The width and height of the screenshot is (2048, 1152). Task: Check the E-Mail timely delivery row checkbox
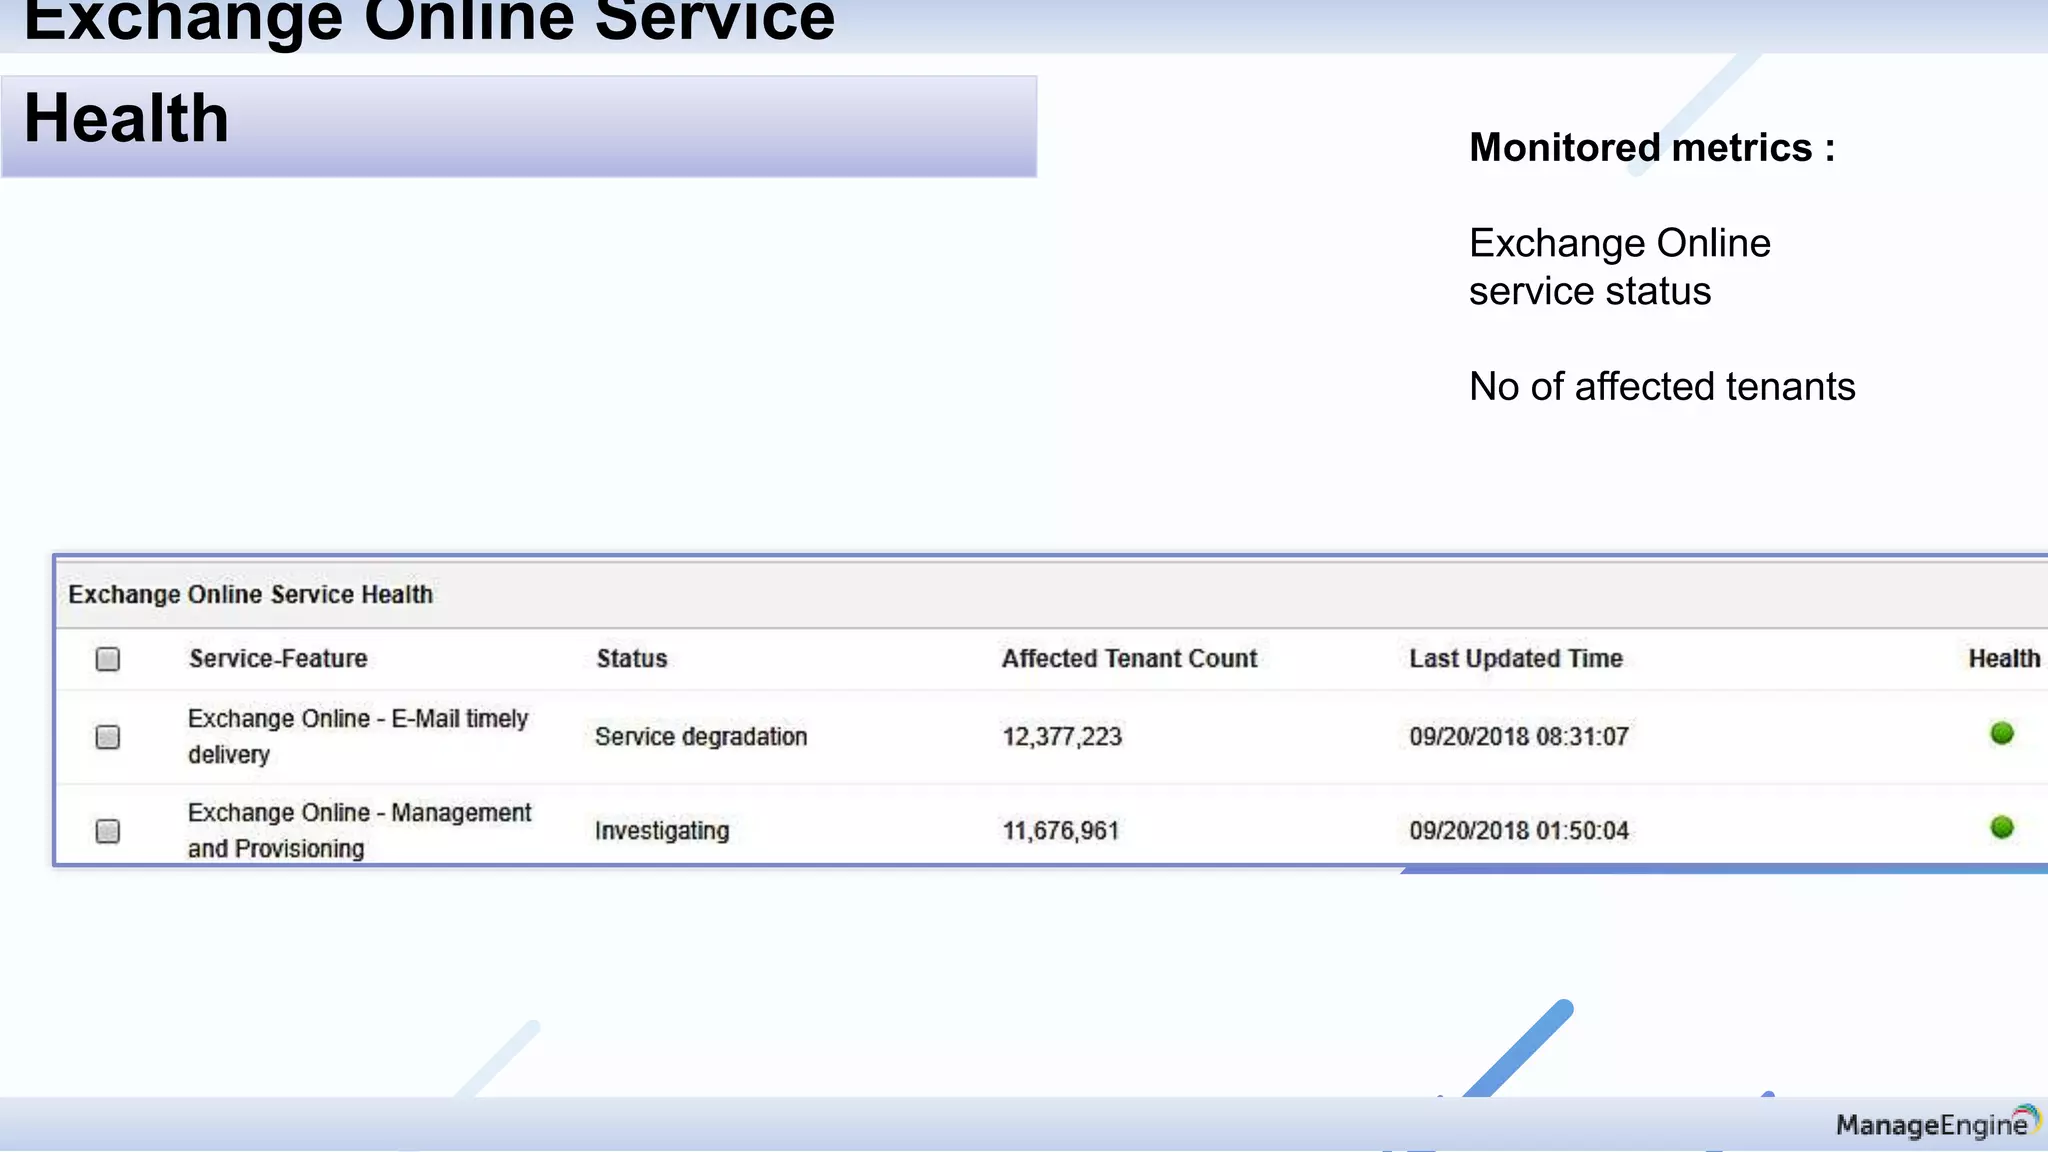108,737
